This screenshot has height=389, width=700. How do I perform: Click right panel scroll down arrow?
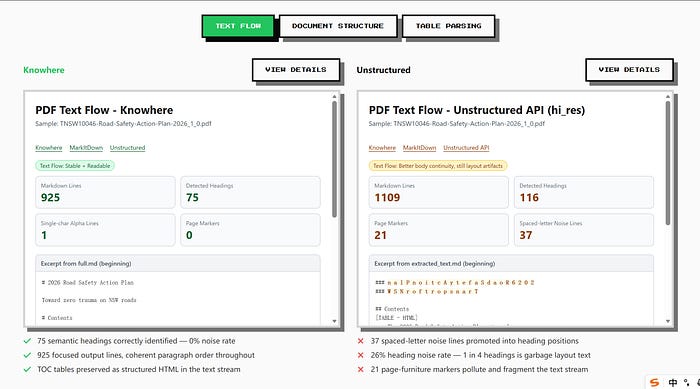pyautogui.click(x=668, y=321)
